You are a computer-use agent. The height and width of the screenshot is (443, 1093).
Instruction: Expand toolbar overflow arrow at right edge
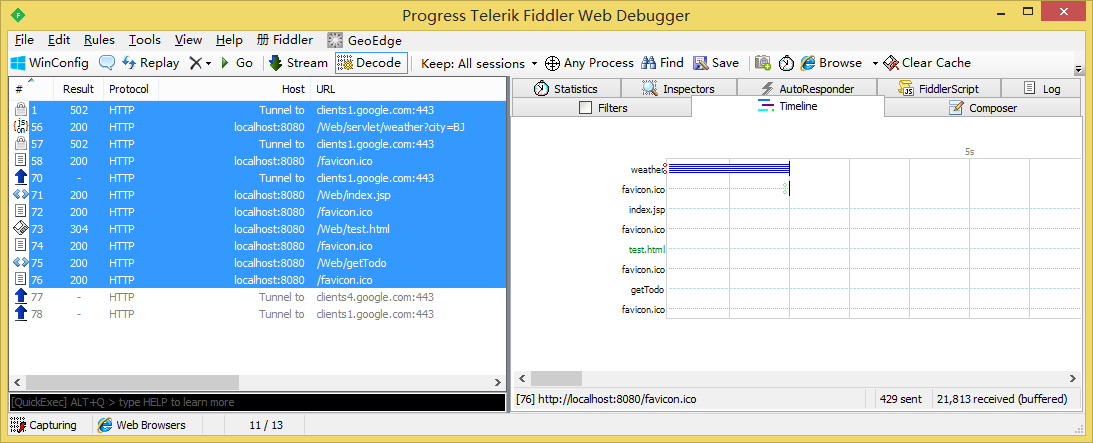[1078, 70]
